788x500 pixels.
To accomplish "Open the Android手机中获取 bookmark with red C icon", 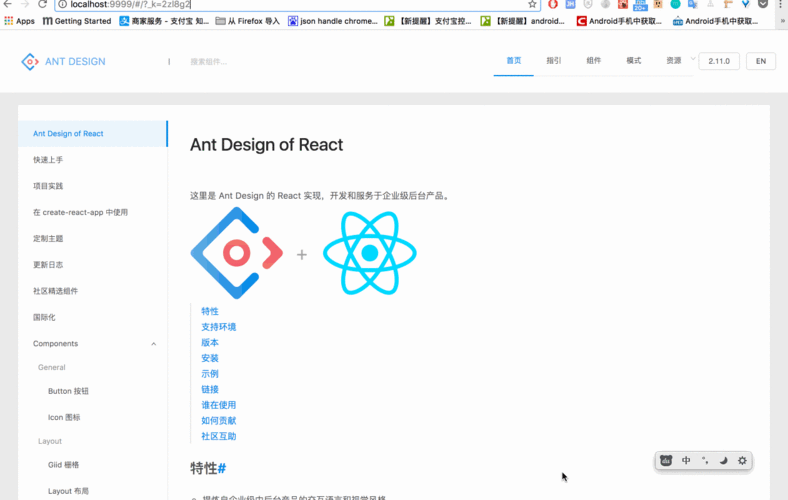I will click(x=619, y=21).
